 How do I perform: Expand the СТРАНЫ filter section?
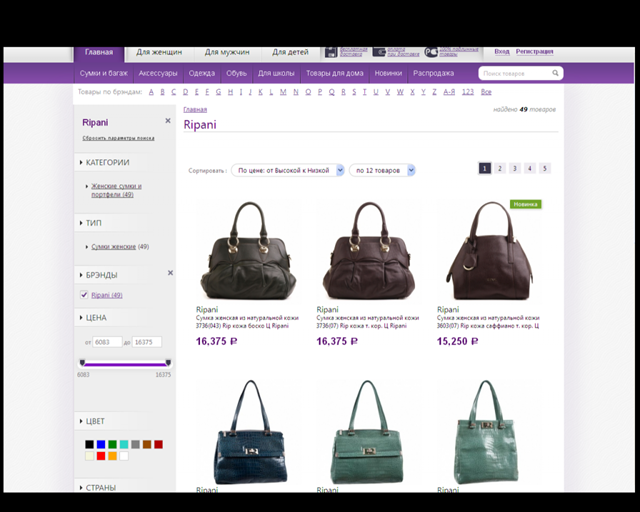(x=98, y=488)
